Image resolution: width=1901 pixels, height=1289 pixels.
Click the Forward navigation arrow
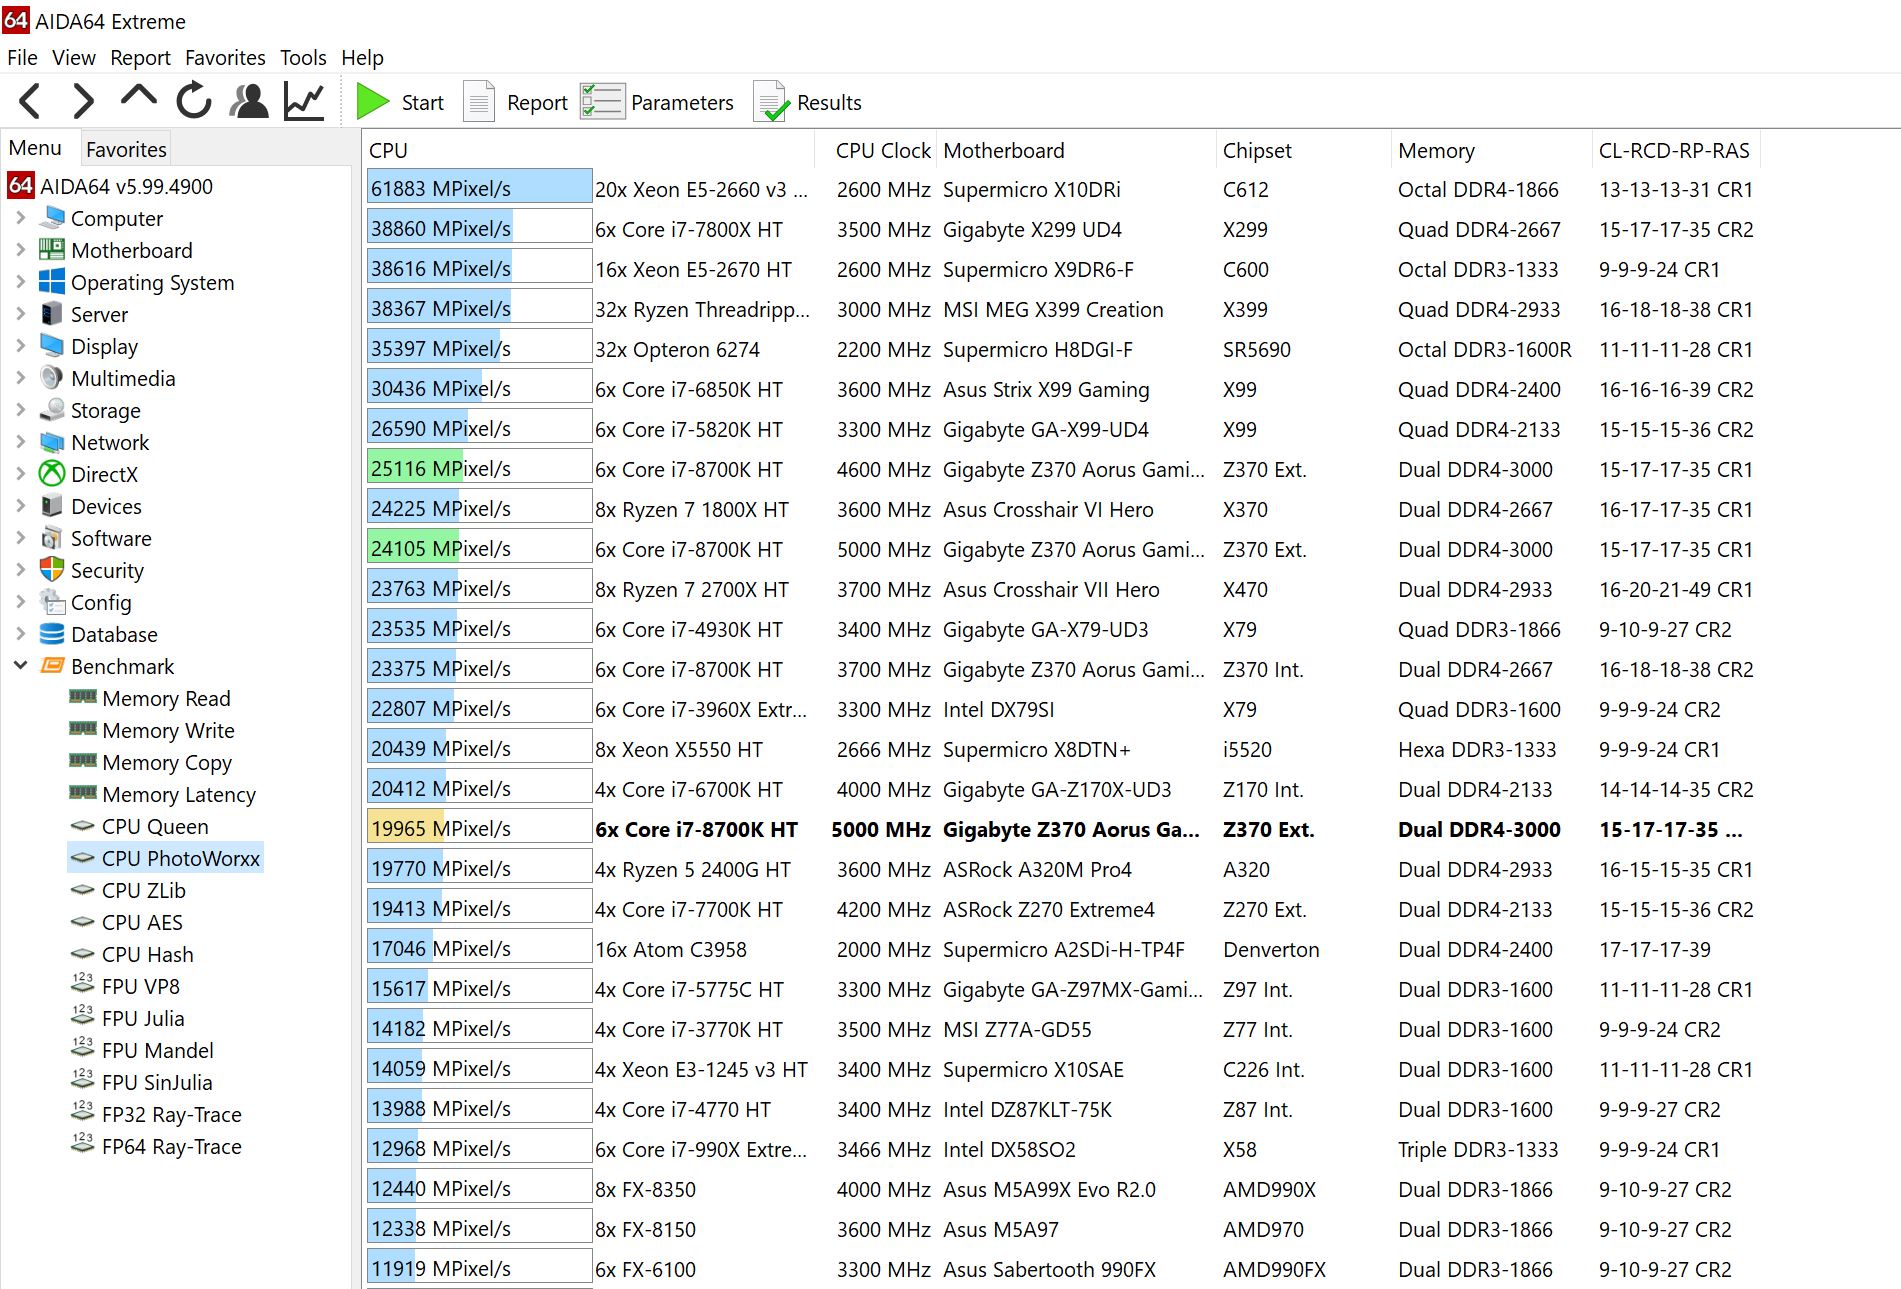point(84,101)
